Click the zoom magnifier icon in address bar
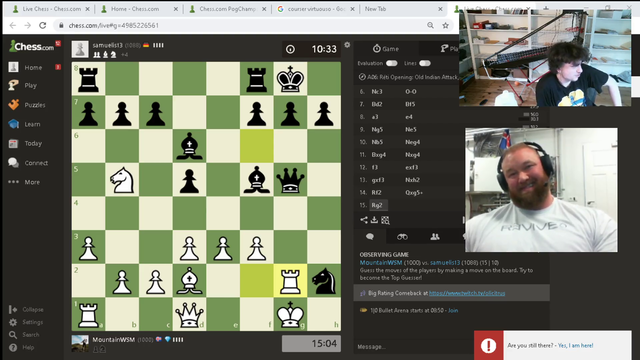 [x=430, y=25]
